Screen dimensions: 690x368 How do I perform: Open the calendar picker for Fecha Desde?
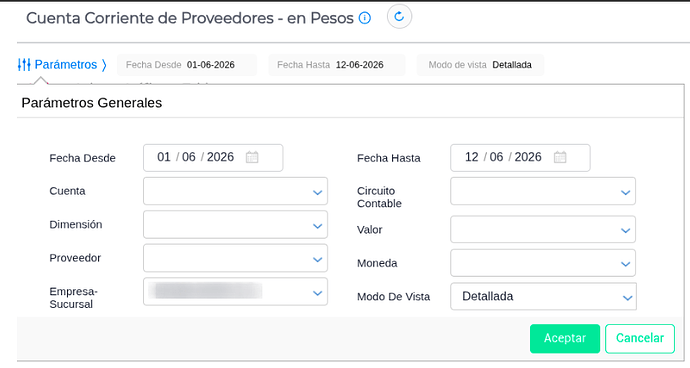[x=252, y=157]
